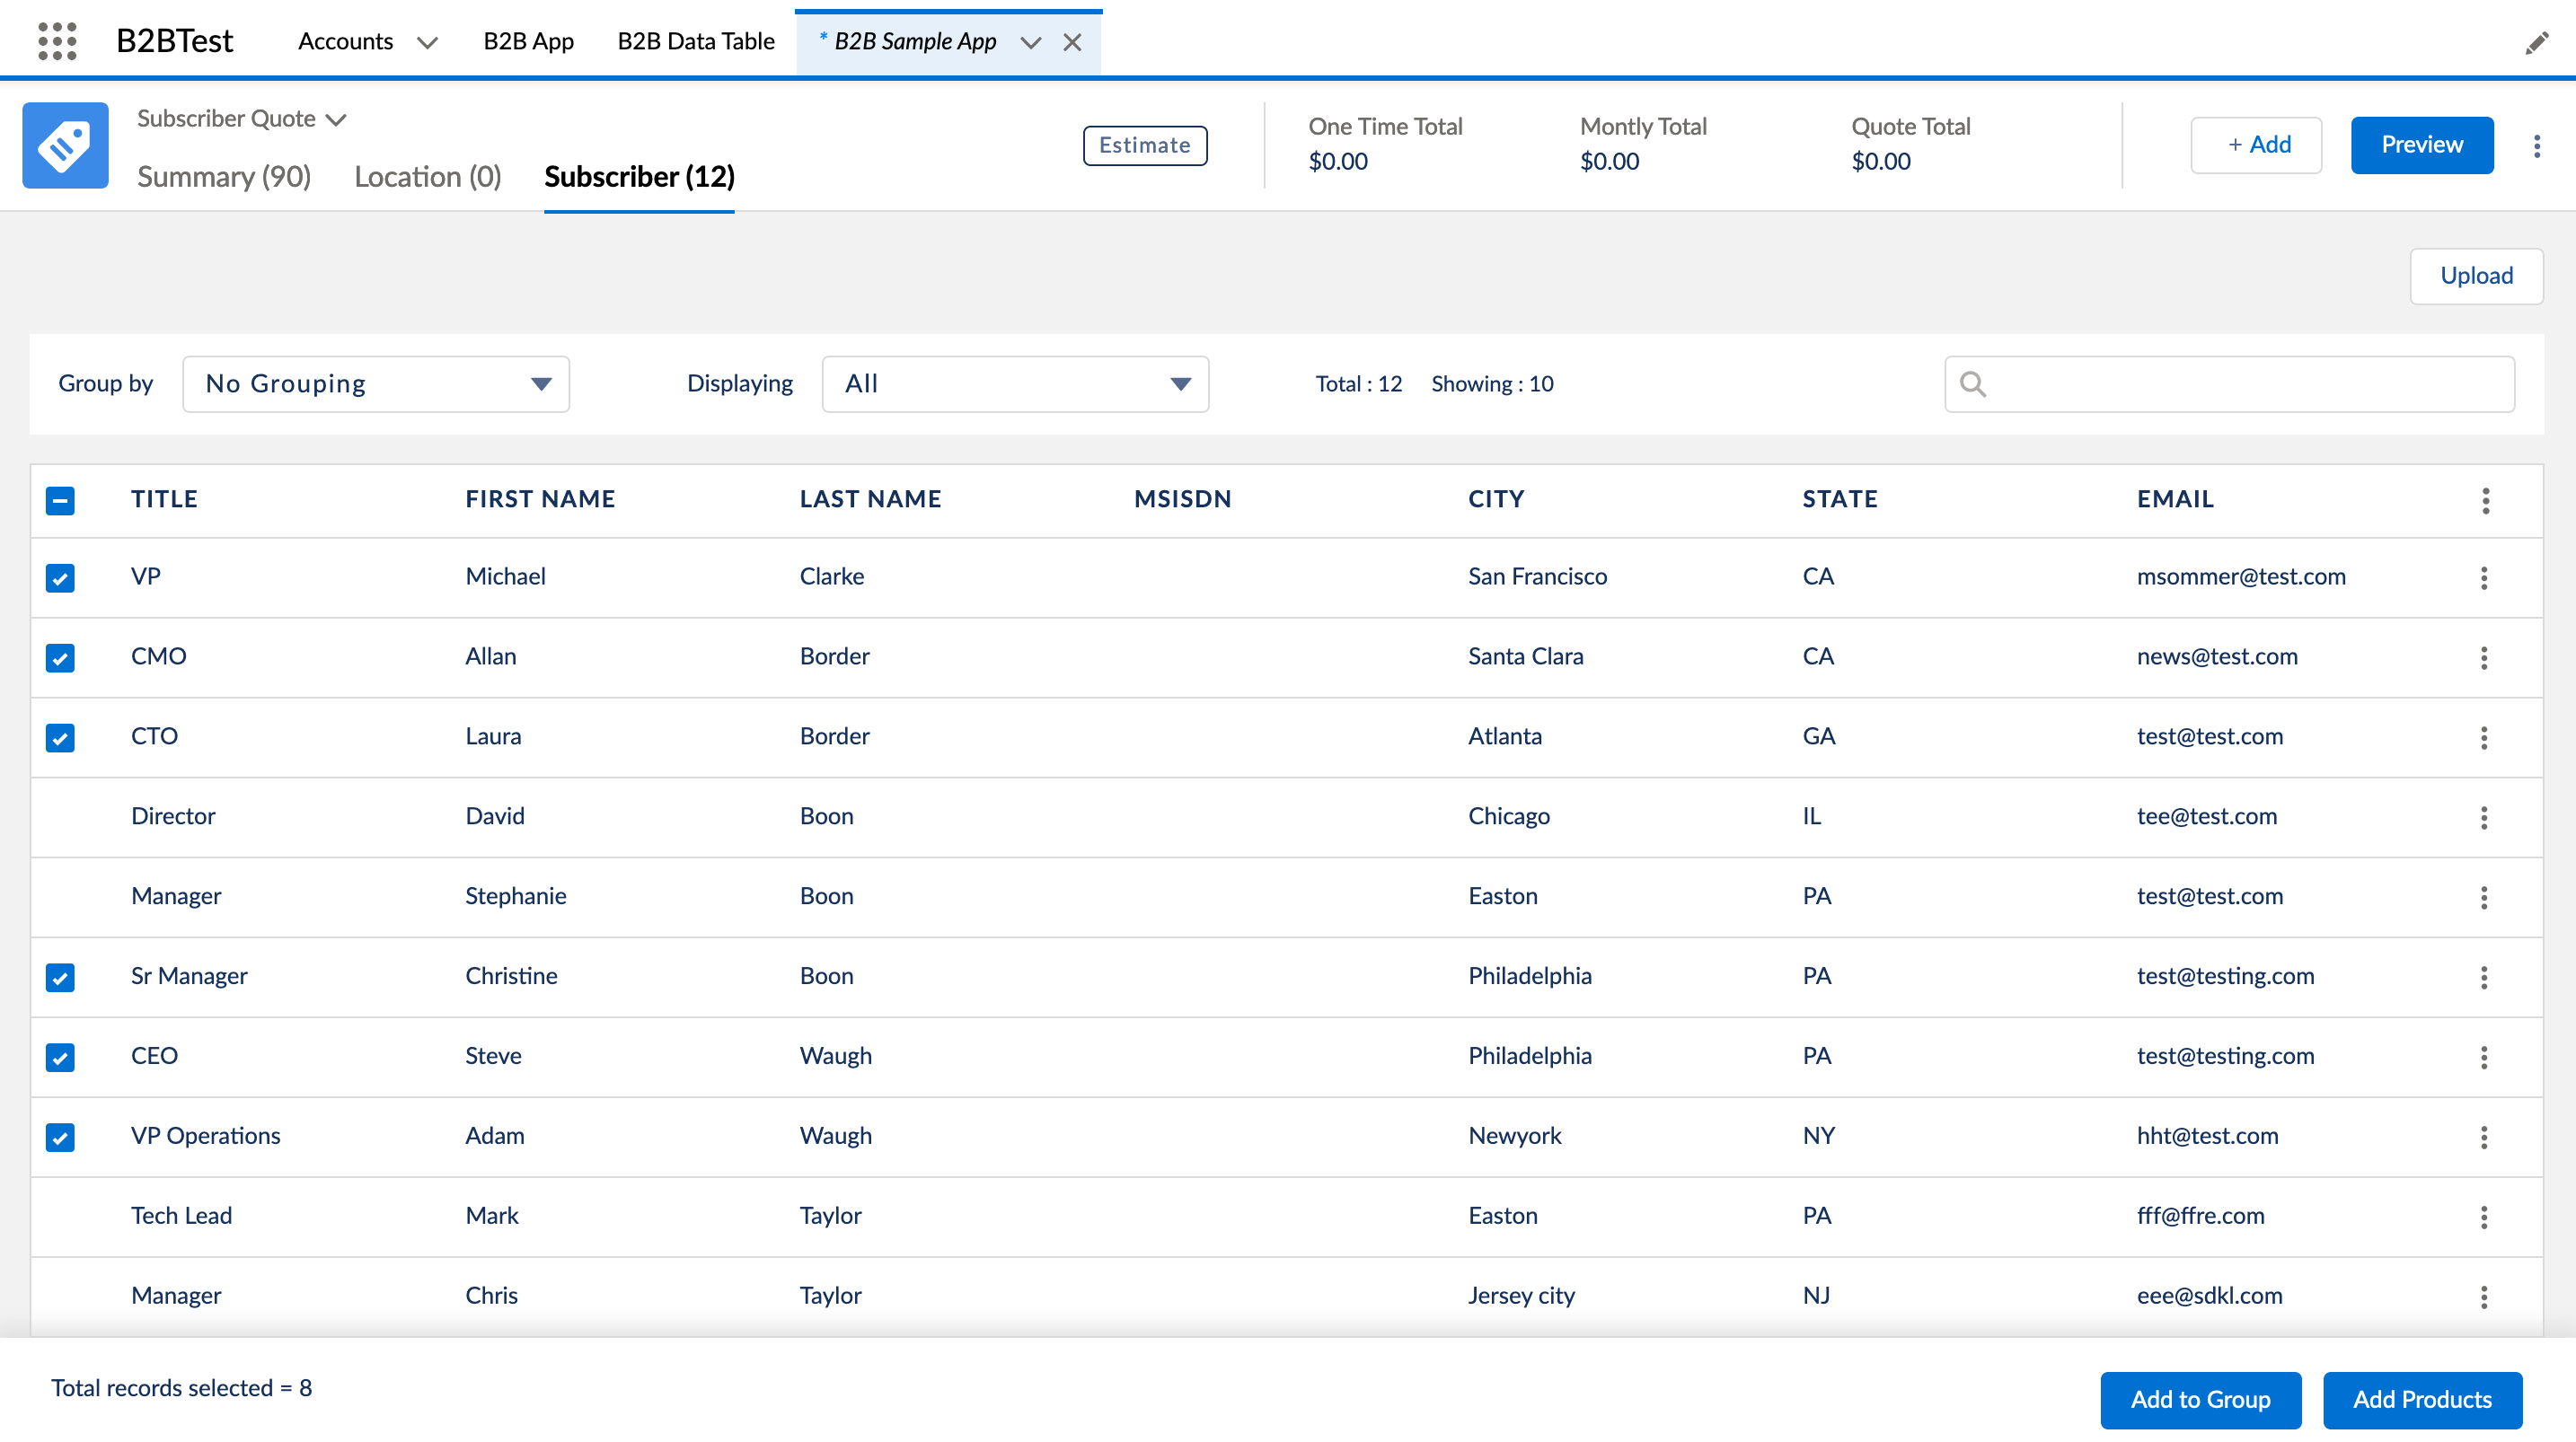Open row actions for Adam Waugh

coord(2484,1137)
